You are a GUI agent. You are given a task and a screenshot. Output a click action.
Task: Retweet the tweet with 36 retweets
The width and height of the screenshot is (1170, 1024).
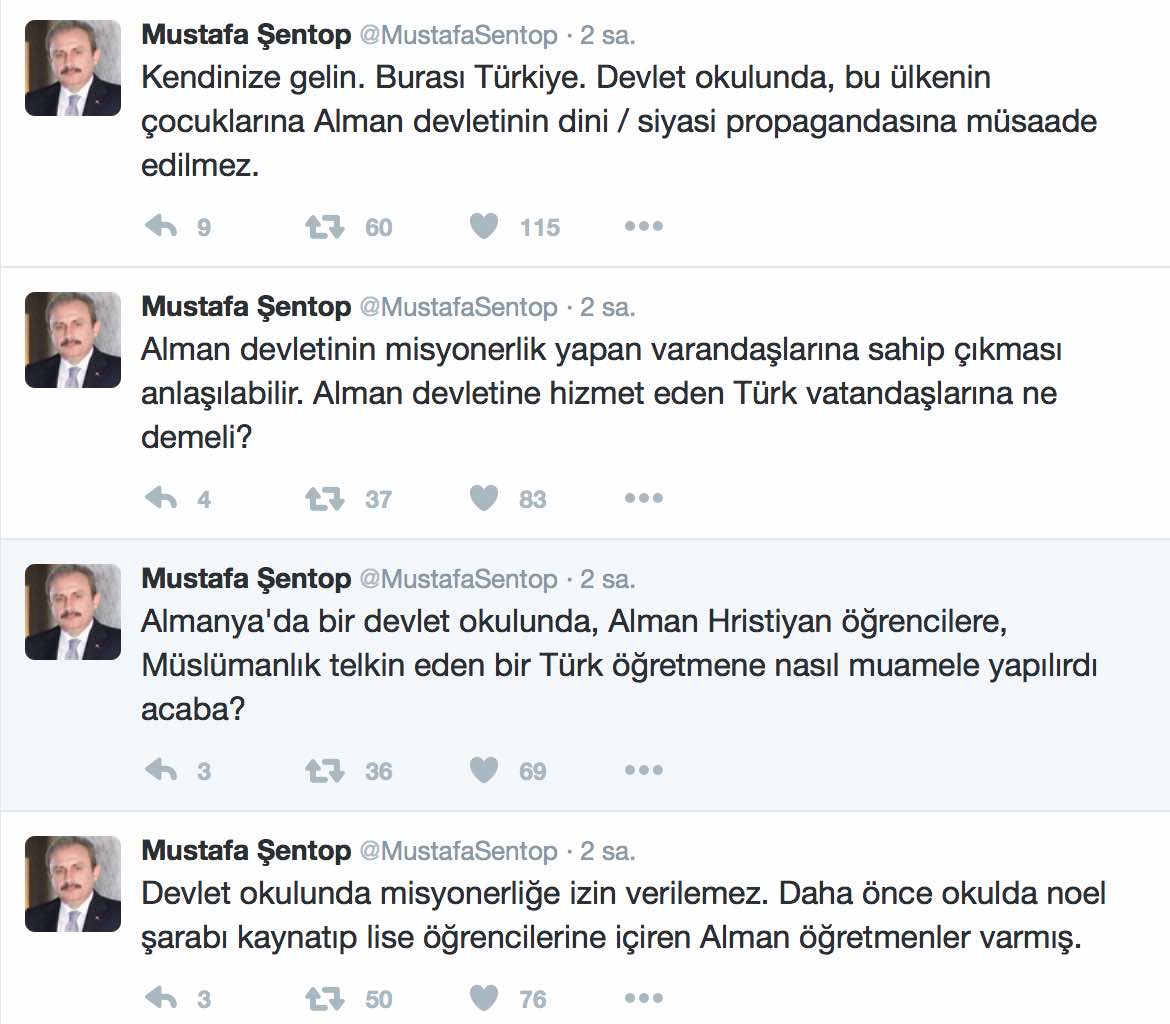[324, 770]
